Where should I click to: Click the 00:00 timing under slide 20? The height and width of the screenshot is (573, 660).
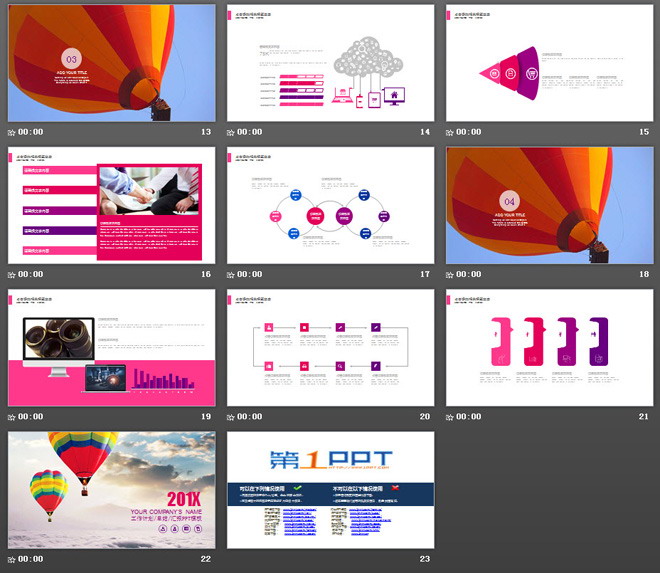[x=250, y=417]
